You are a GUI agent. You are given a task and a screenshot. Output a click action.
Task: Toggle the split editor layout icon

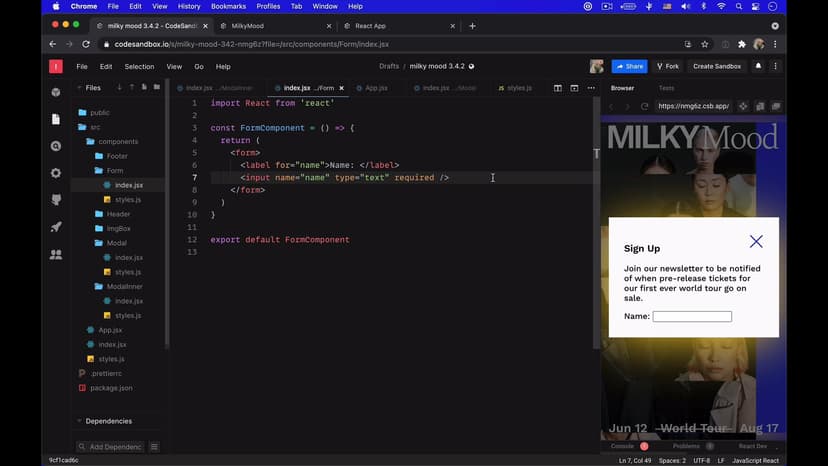[x=558, y=88]
